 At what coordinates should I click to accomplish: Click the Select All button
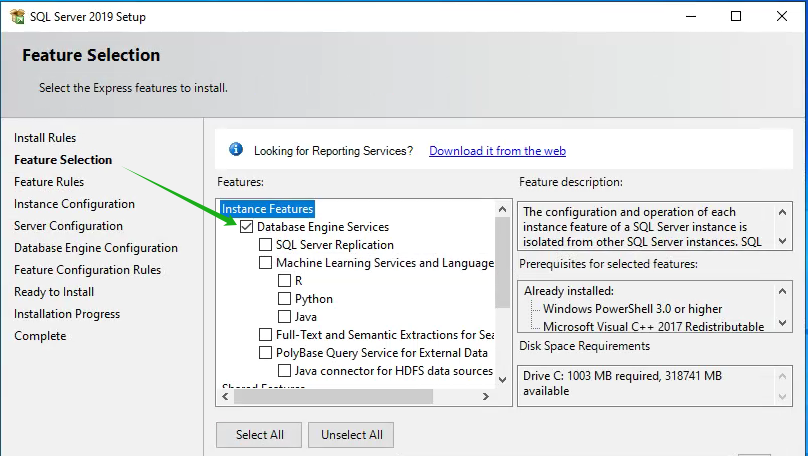coord(259,435)
